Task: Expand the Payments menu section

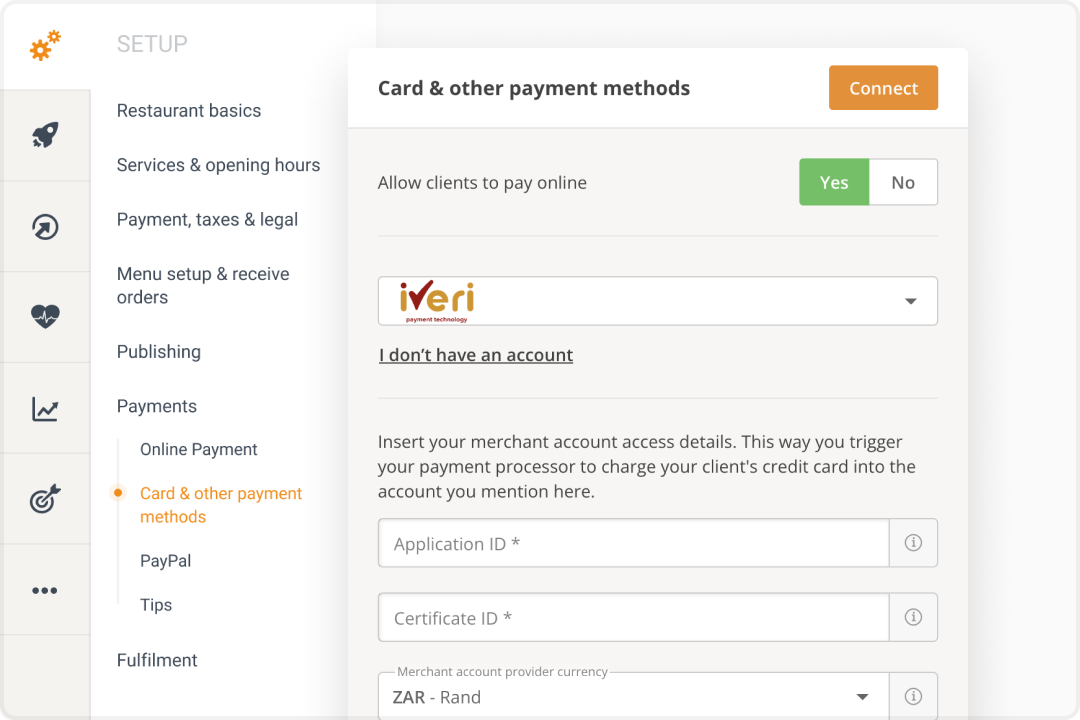Action: click(x=157, y=406)
